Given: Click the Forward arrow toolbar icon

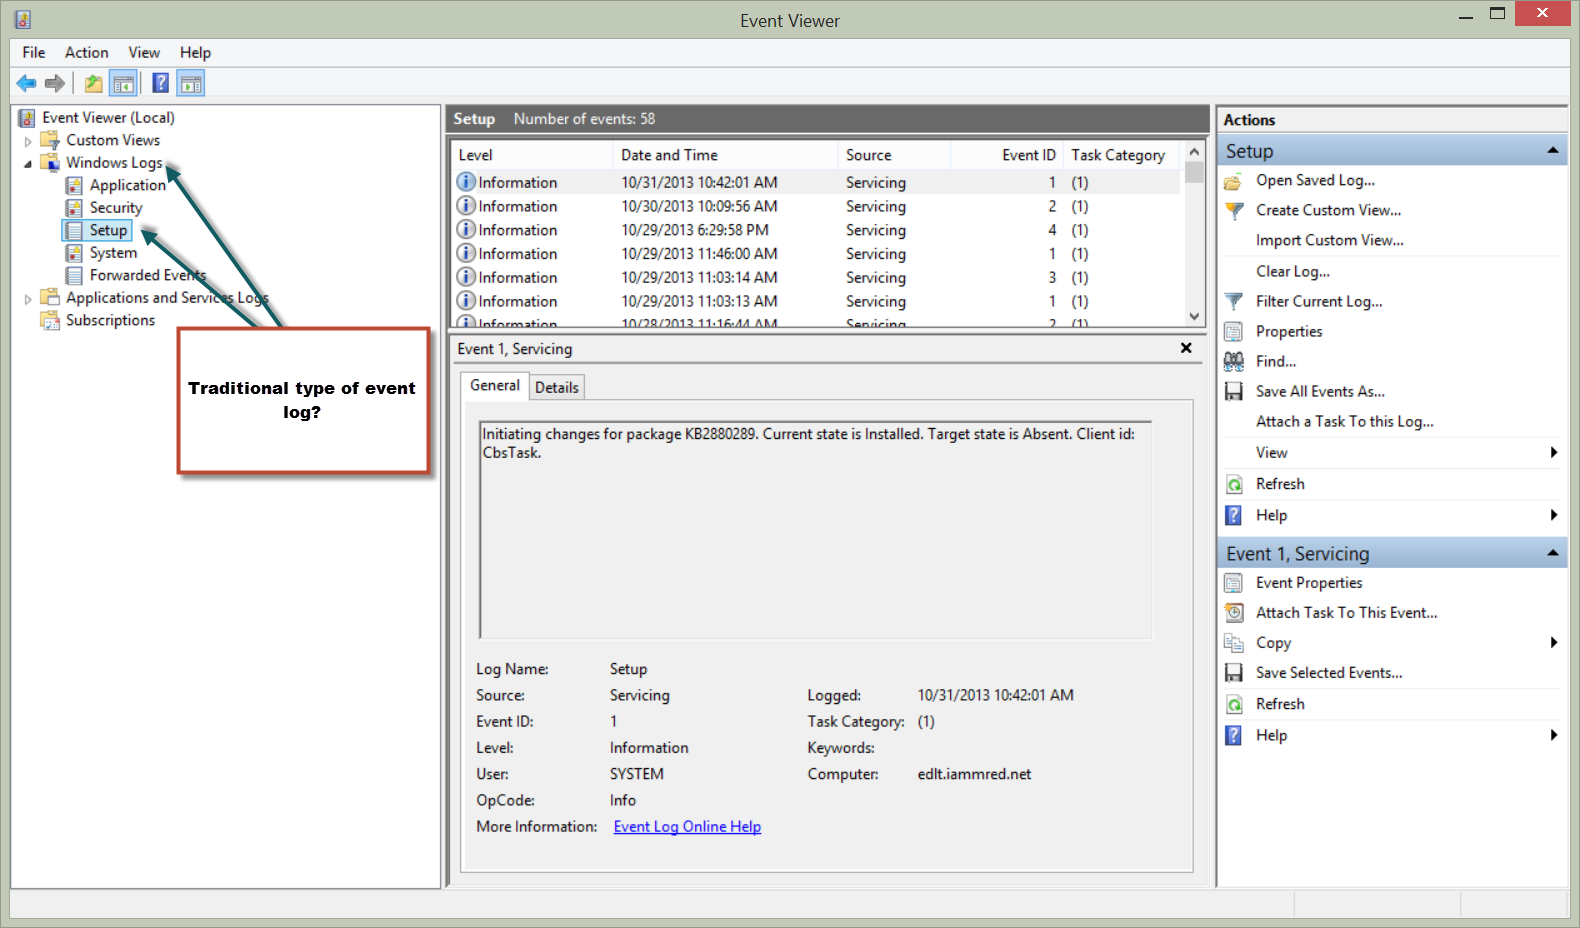Looking at the screenshot, I should tap(55, 84).
